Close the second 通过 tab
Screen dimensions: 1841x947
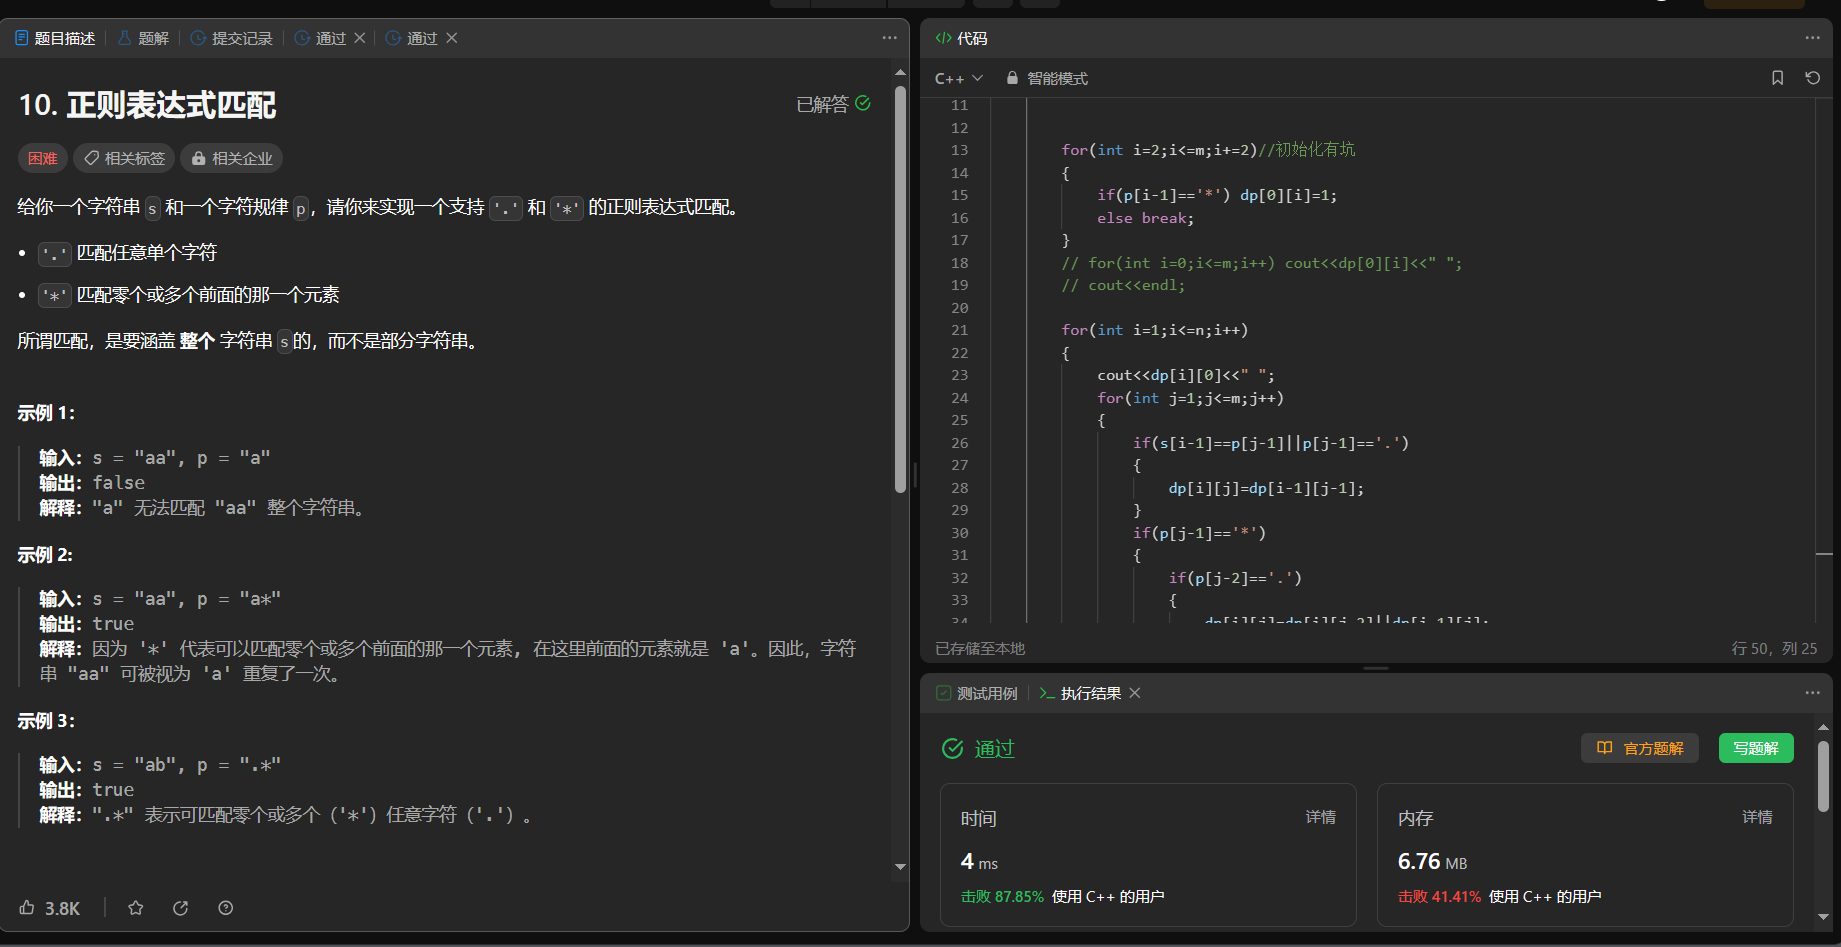[452, 38]
